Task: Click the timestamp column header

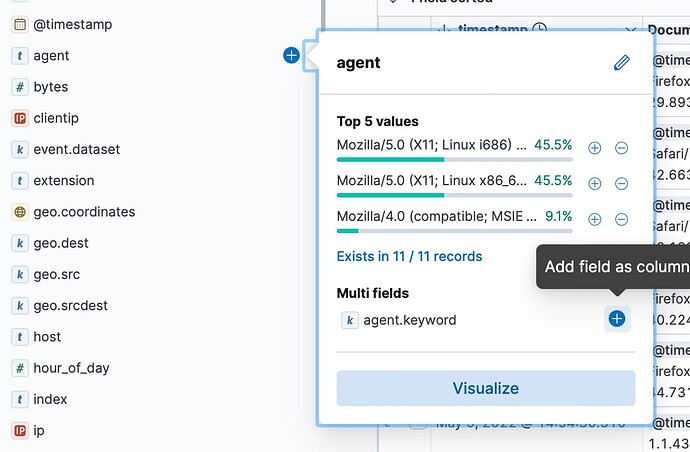Action: coord(496,30)
